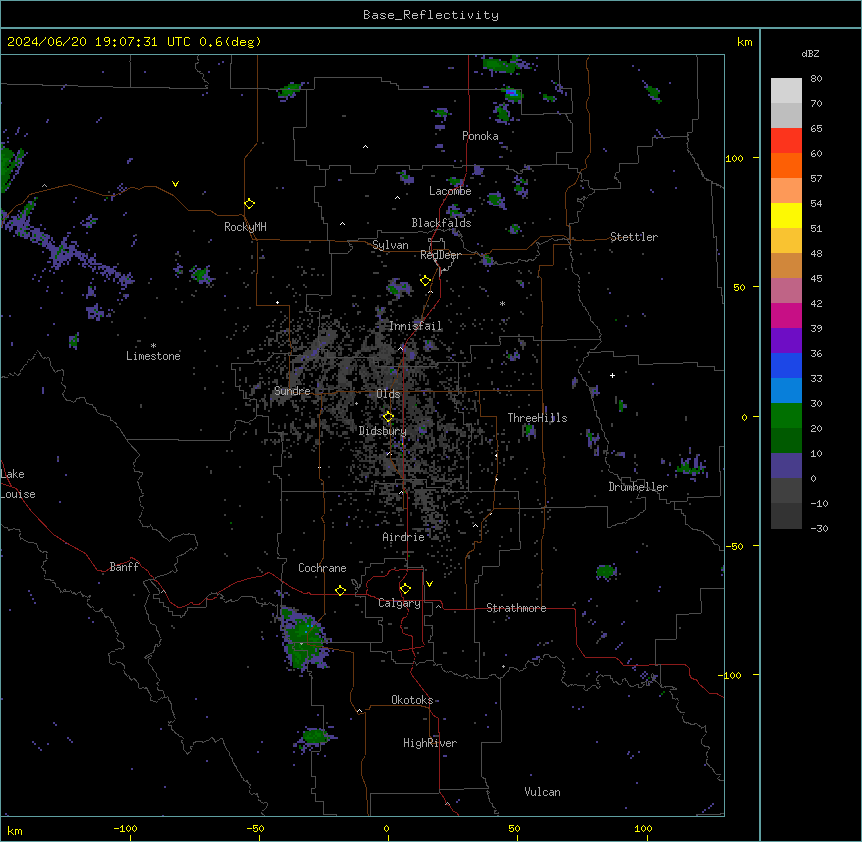
Task: Select the asterisk marker above Limestone
Action: [x=153, y=346]
